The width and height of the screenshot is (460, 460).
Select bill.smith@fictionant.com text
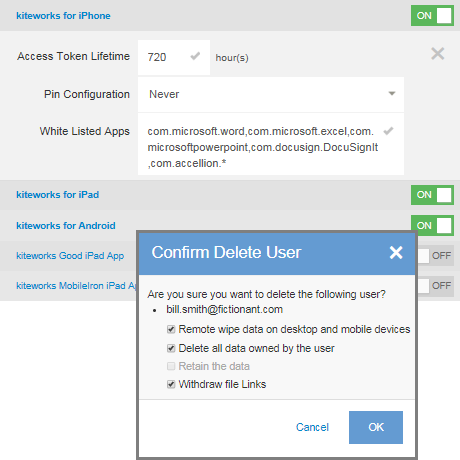click(224, 309)
